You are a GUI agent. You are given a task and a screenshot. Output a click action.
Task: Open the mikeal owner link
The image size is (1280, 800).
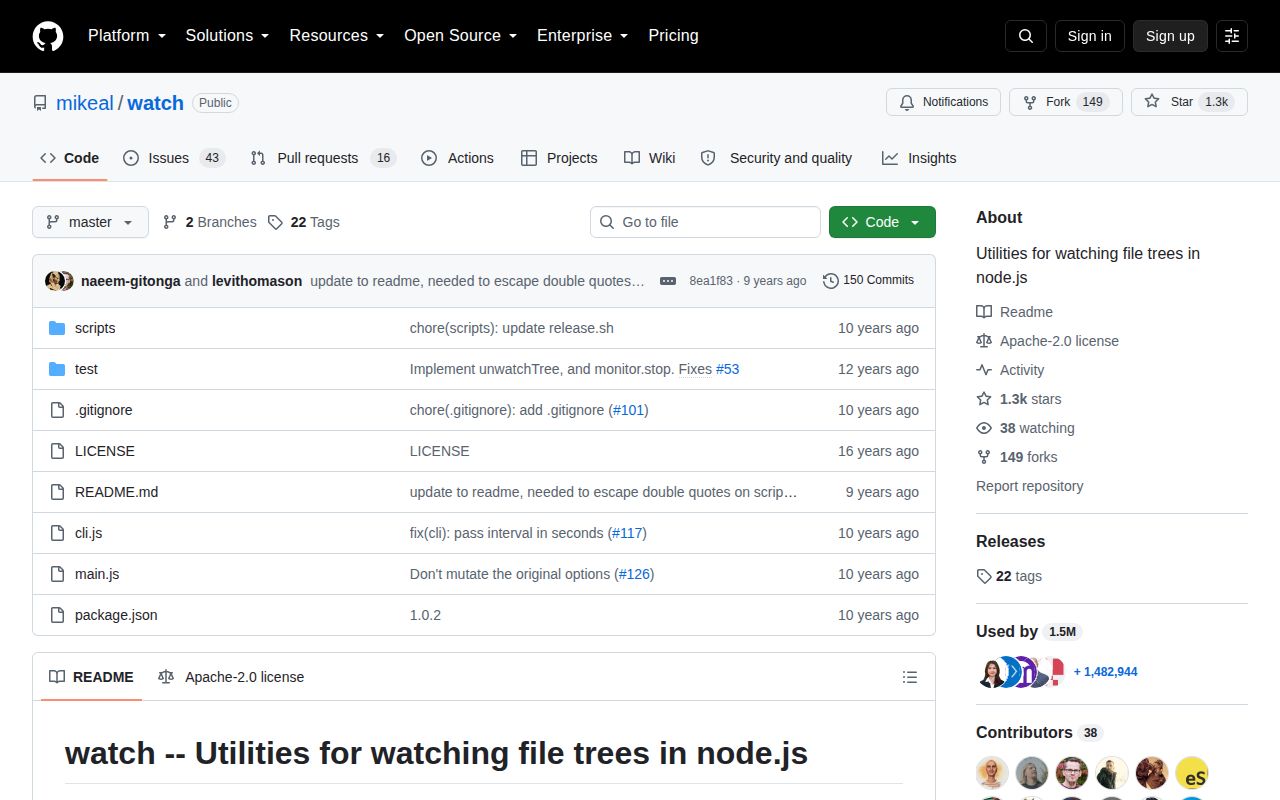tap(84, 103)
